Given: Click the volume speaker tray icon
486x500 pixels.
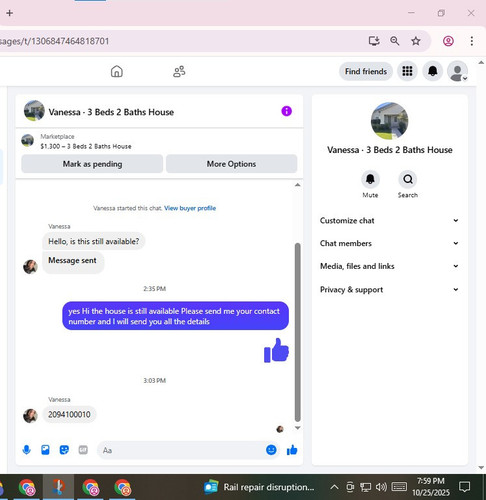Looking at the screenshot, I should pyautogui.click(x=381, y=487).
